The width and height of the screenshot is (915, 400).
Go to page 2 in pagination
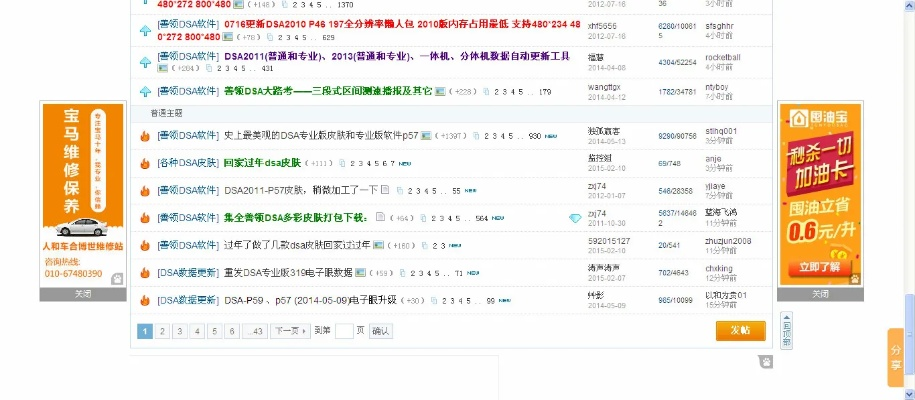(162, 331)
